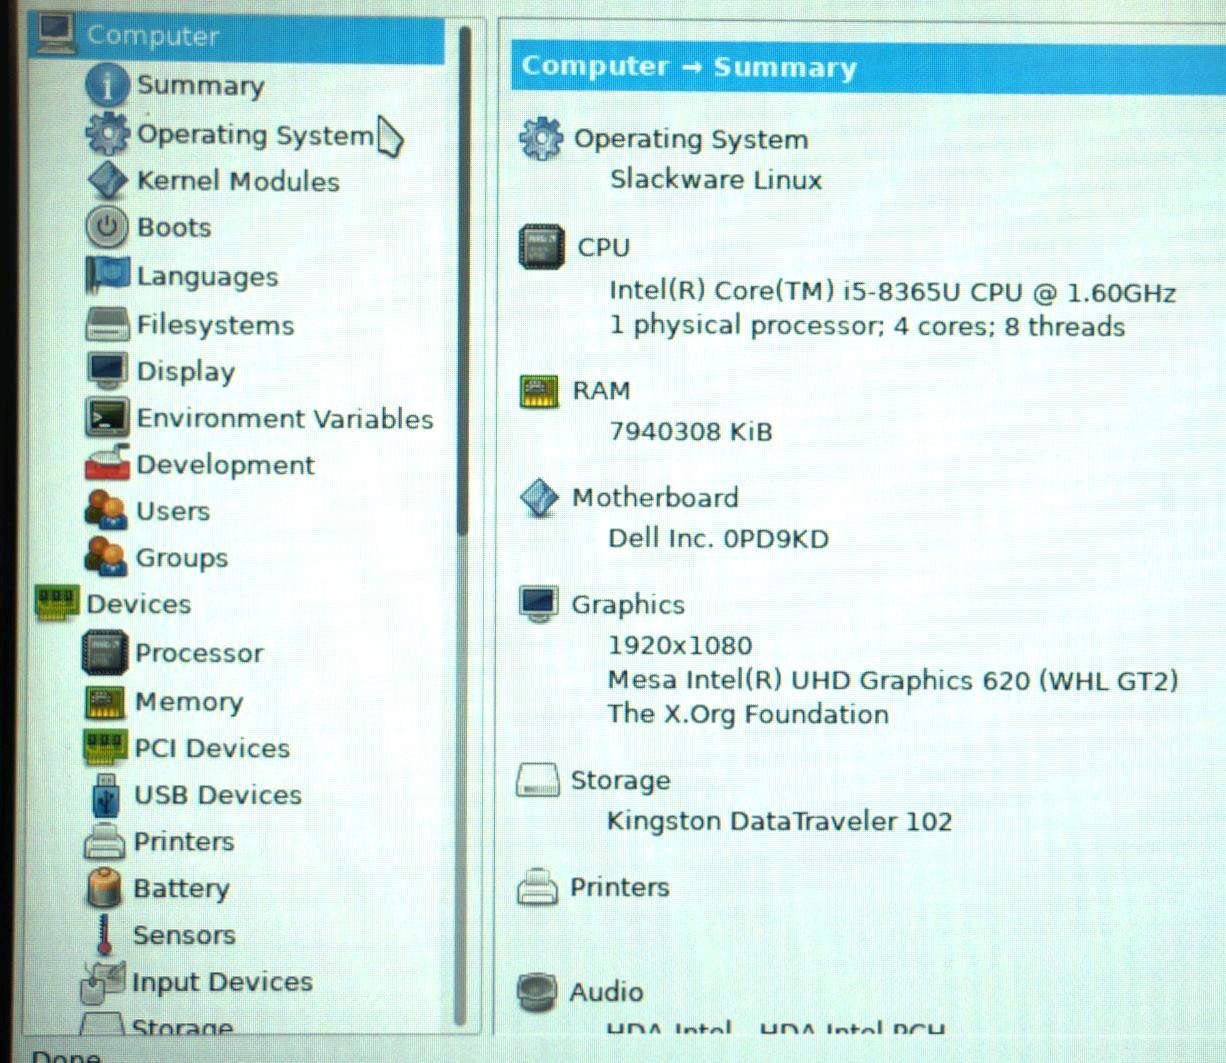Open the Filesystems entry label
Viewport: 1226px width, 1063px height.
[x=215, y=325]
